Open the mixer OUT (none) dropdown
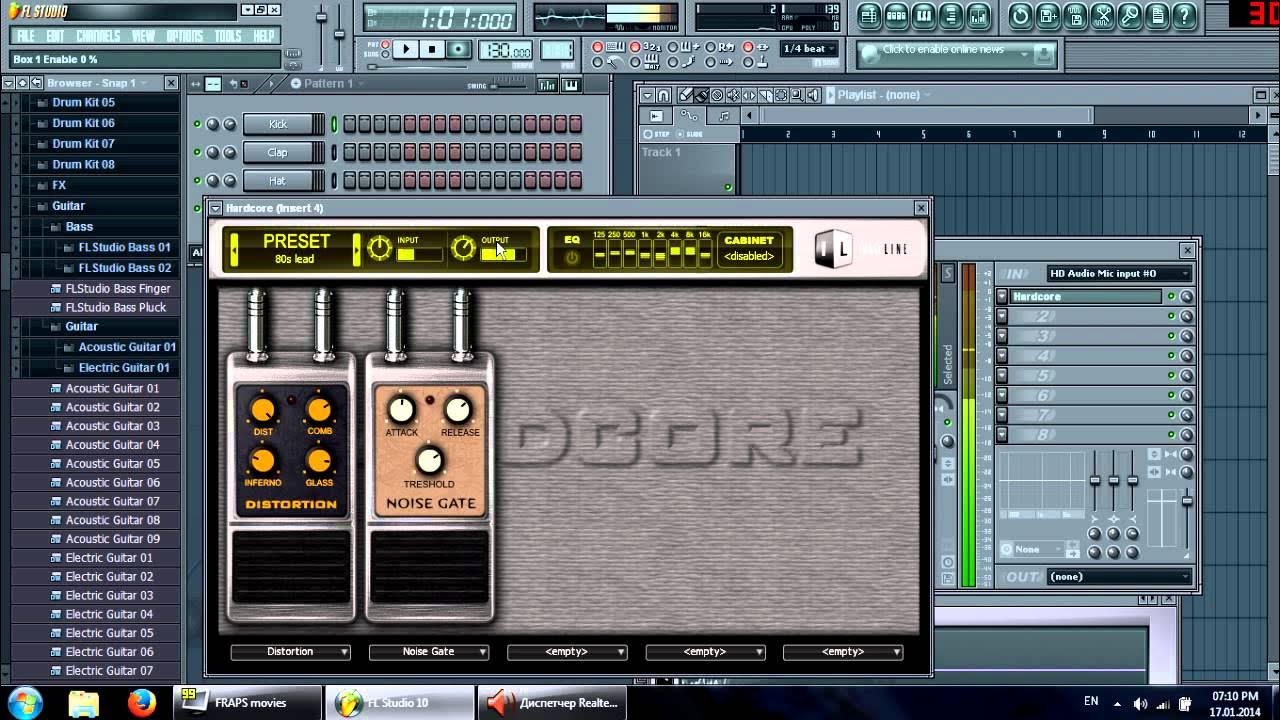 pos(1119,577)
